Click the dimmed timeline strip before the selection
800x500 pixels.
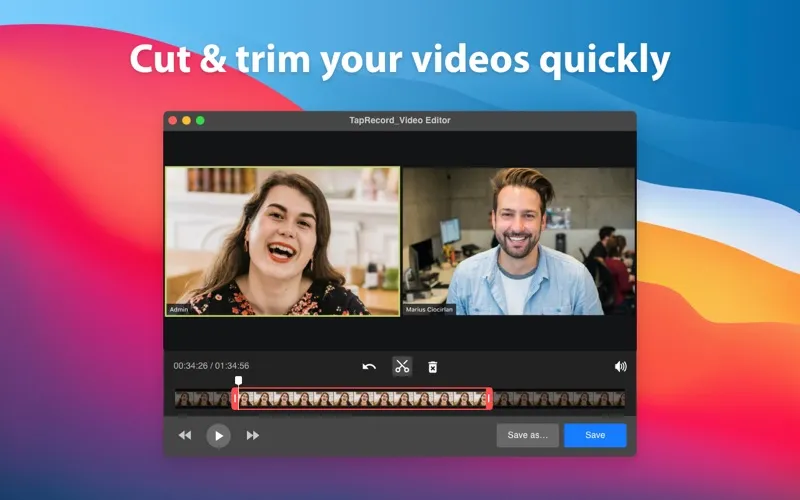click(203, 399)
